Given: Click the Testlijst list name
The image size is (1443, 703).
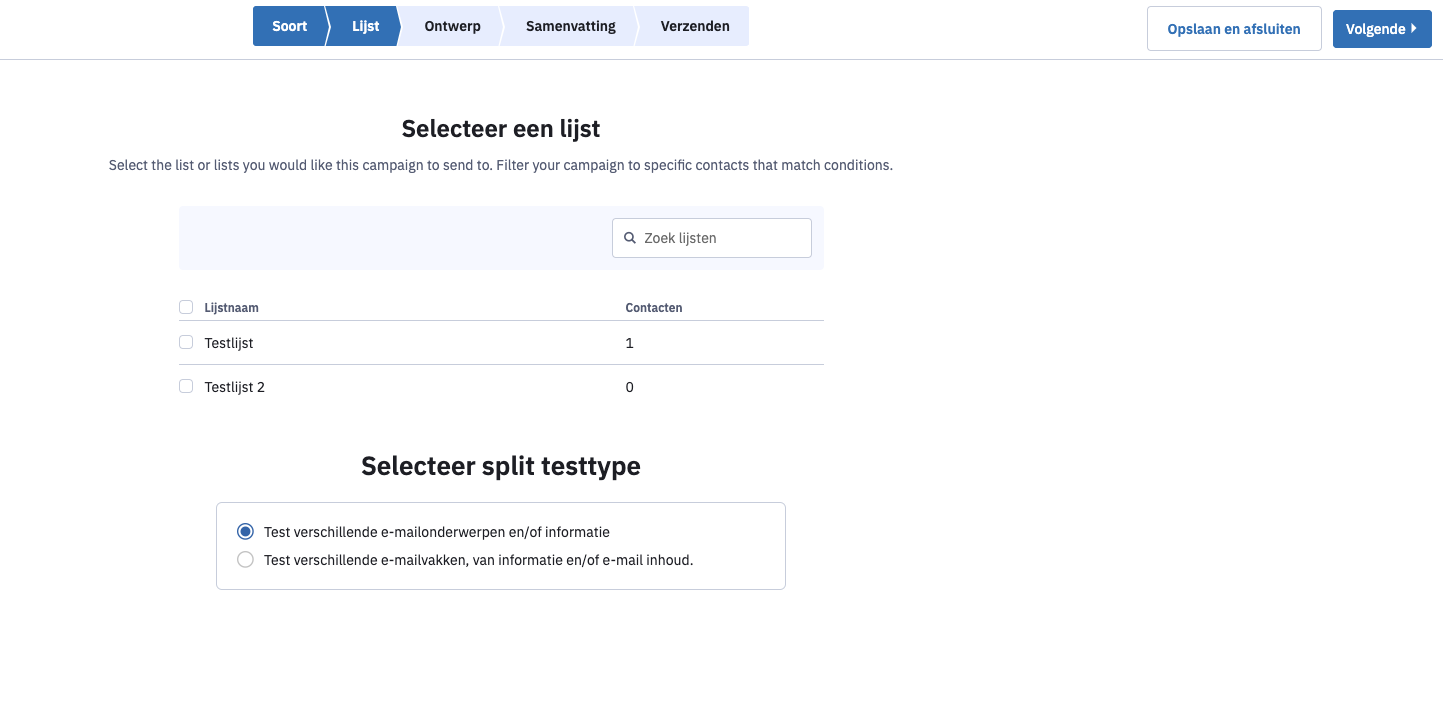Looking at the screenshot, I should point(229,343).
